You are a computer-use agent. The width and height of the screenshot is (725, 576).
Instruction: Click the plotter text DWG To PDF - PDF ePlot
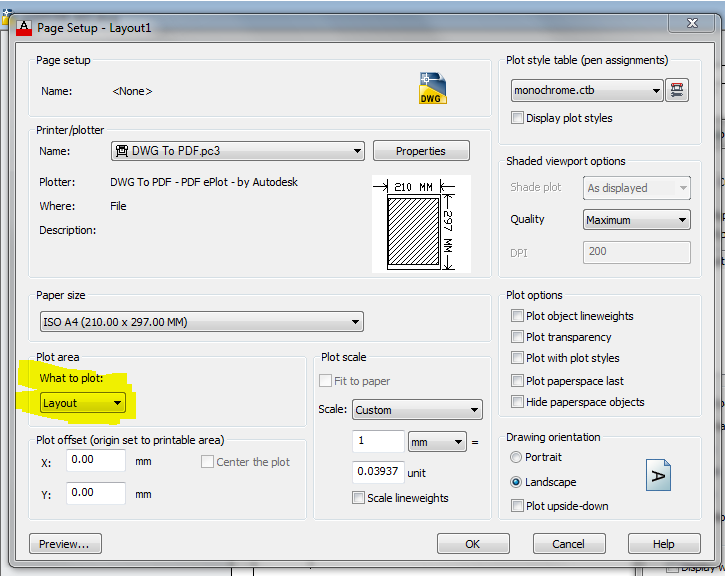point(204,182)
